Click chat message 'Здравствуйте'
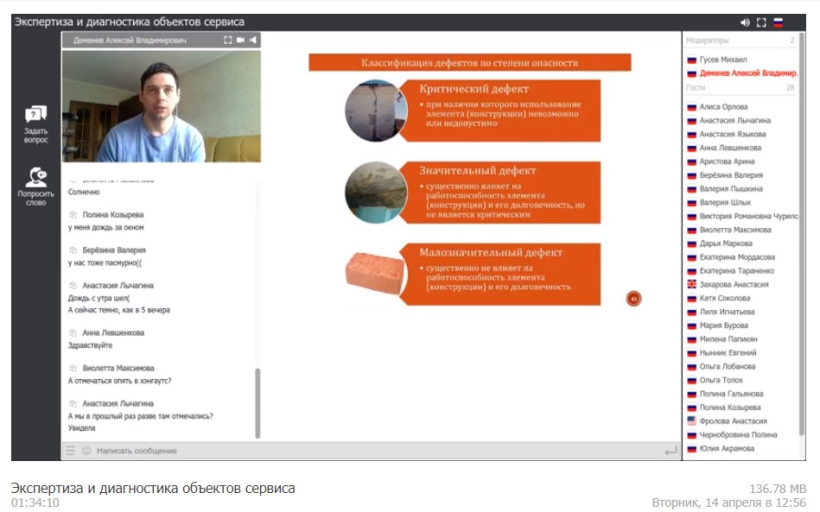The width and height of the screenshot is (820, 512). point(90,345)
